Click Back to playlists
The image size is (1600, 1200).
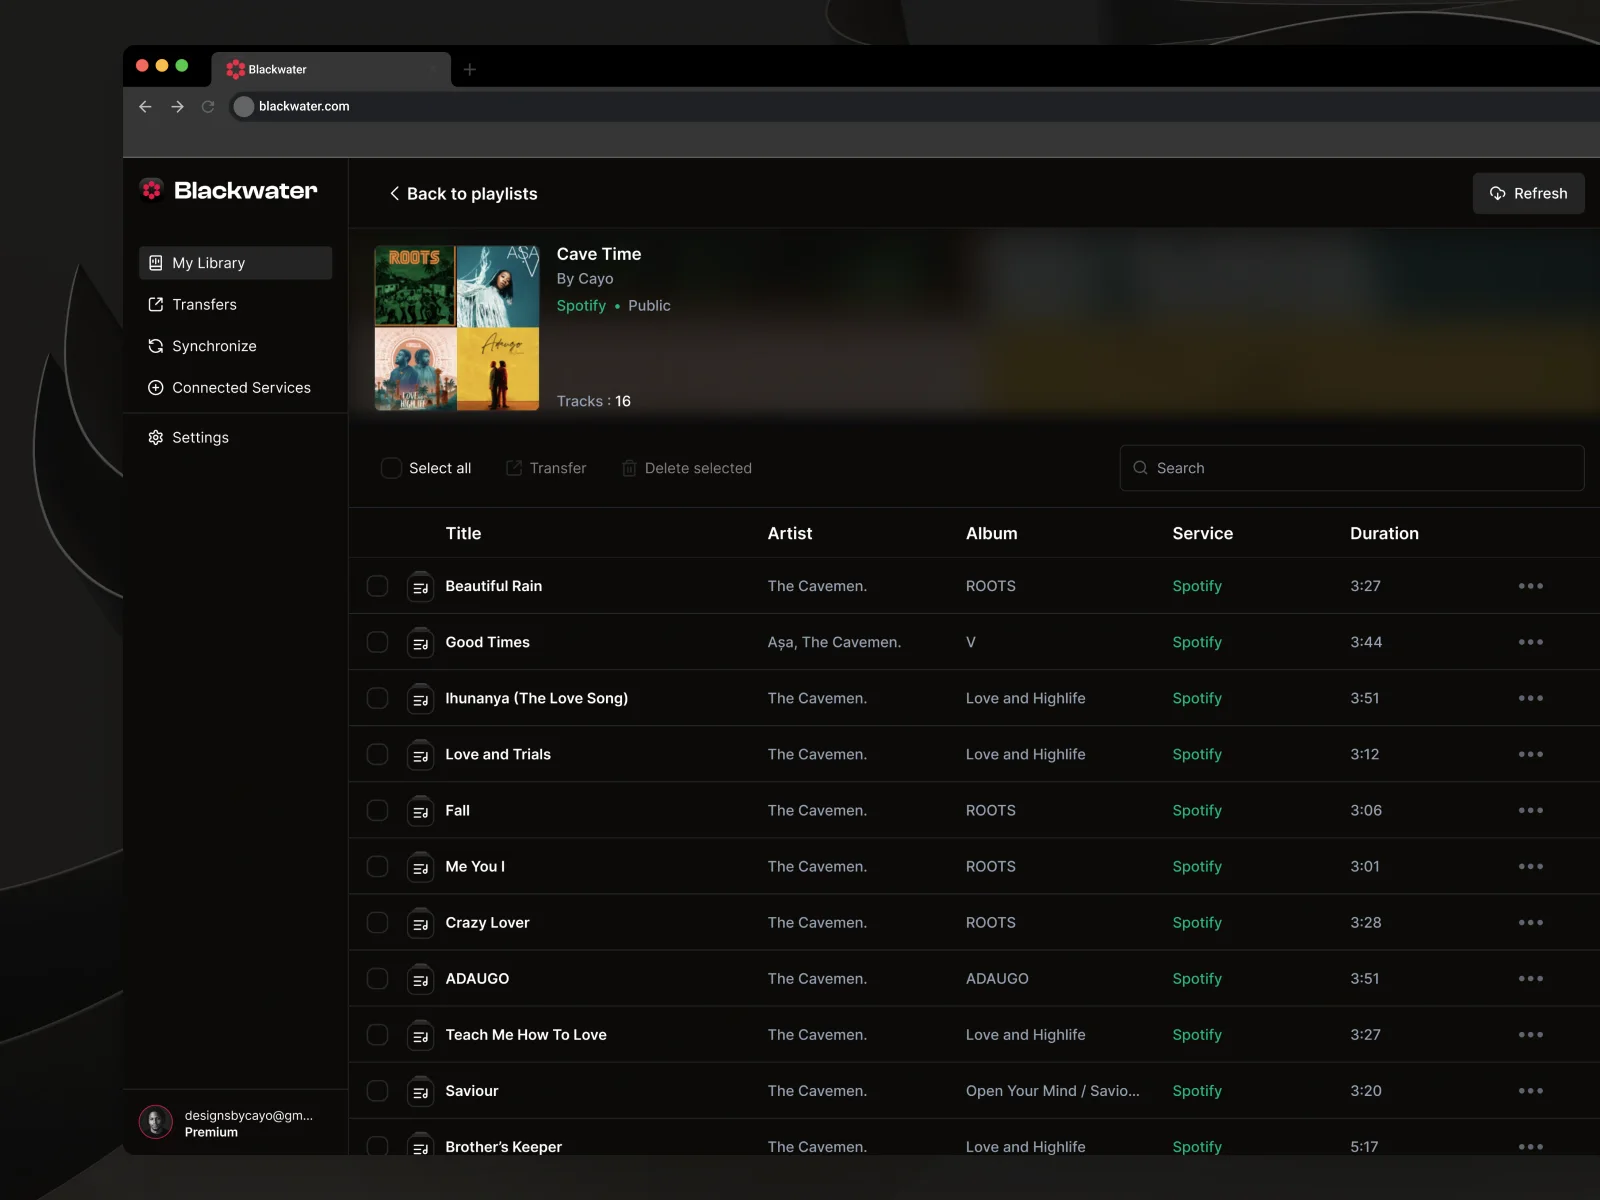tap(463, 194)
